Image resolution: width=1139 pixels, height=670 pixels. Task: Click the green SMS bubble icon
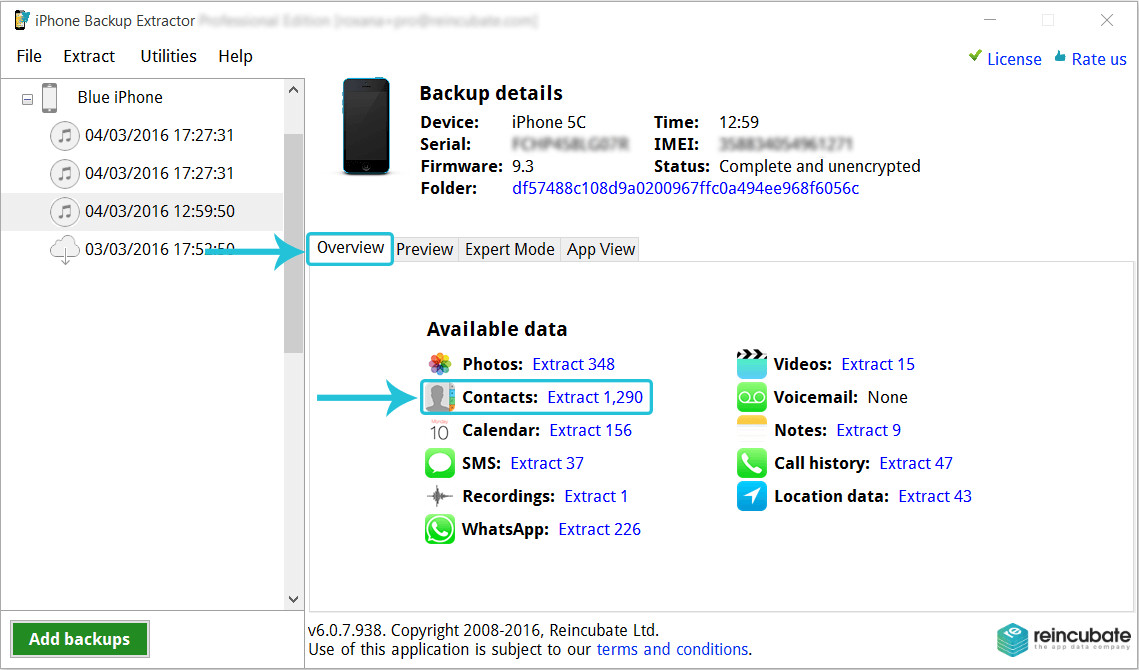click(x=439, y=463)
